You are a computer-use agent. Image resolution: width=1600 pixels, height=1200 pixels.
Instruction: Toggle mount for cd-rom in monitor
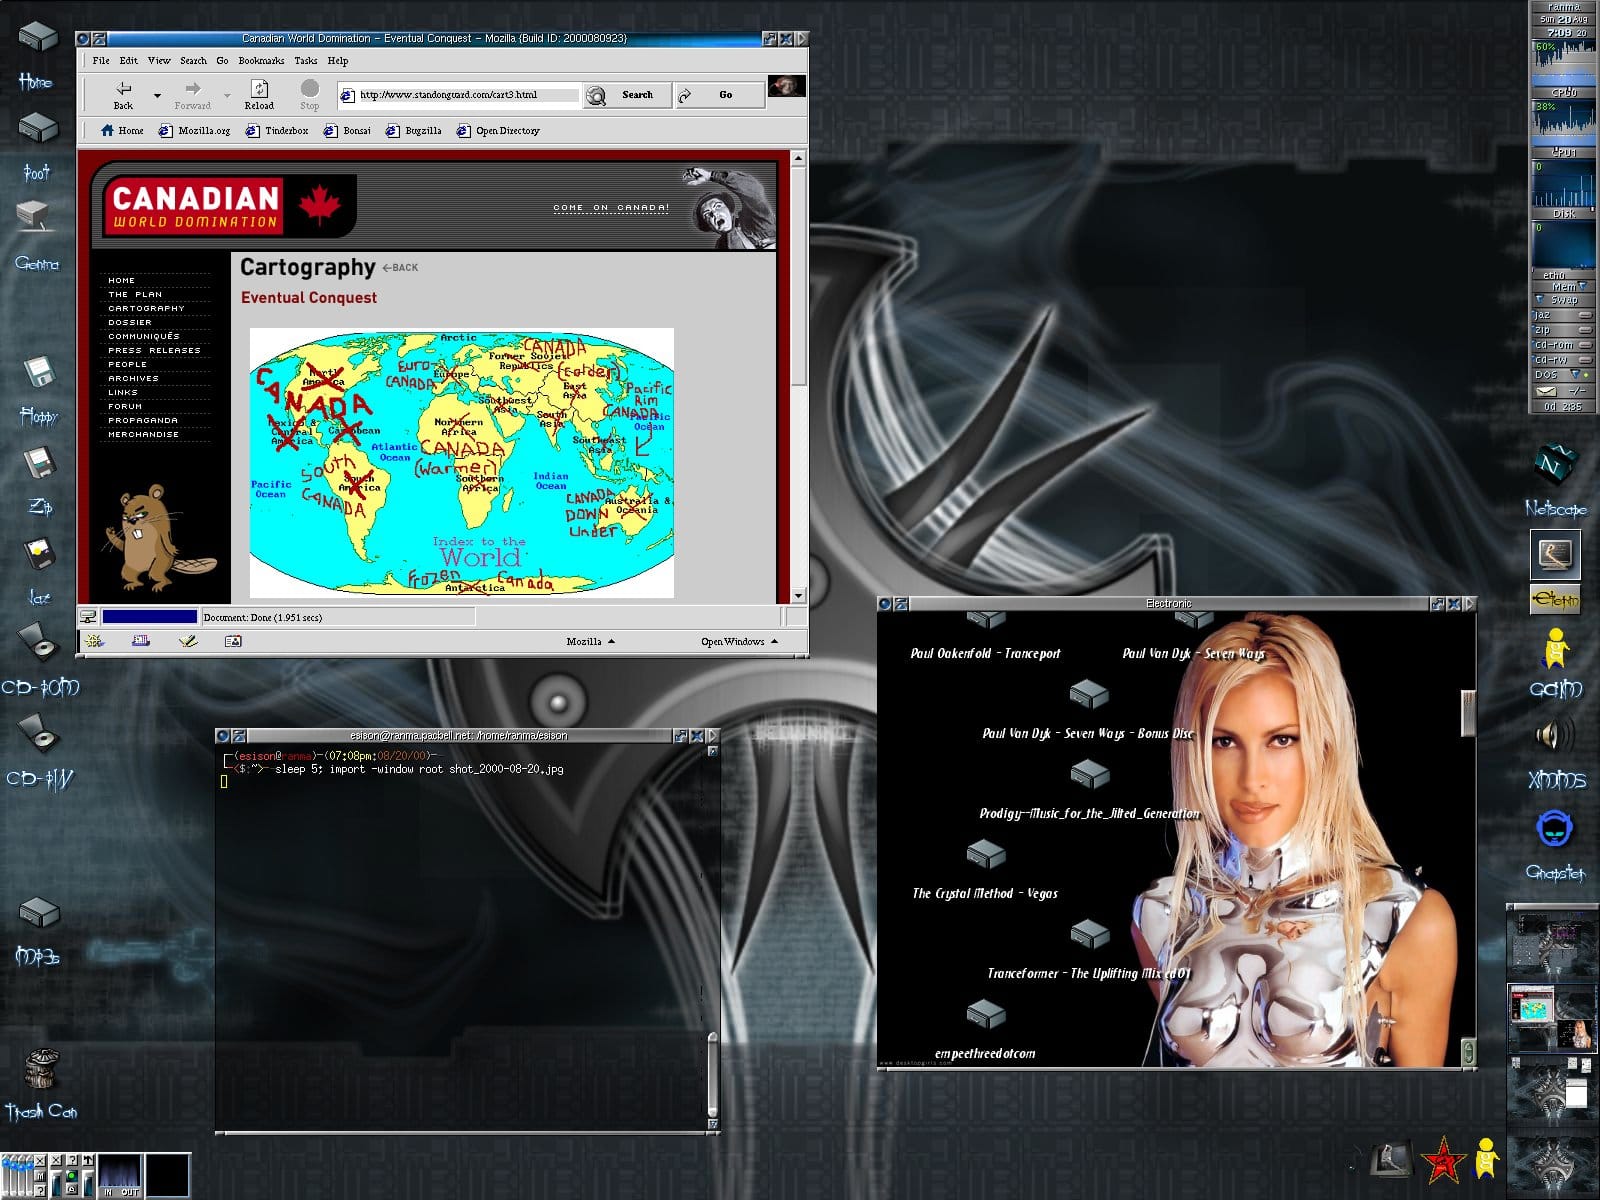(1585, 345)
